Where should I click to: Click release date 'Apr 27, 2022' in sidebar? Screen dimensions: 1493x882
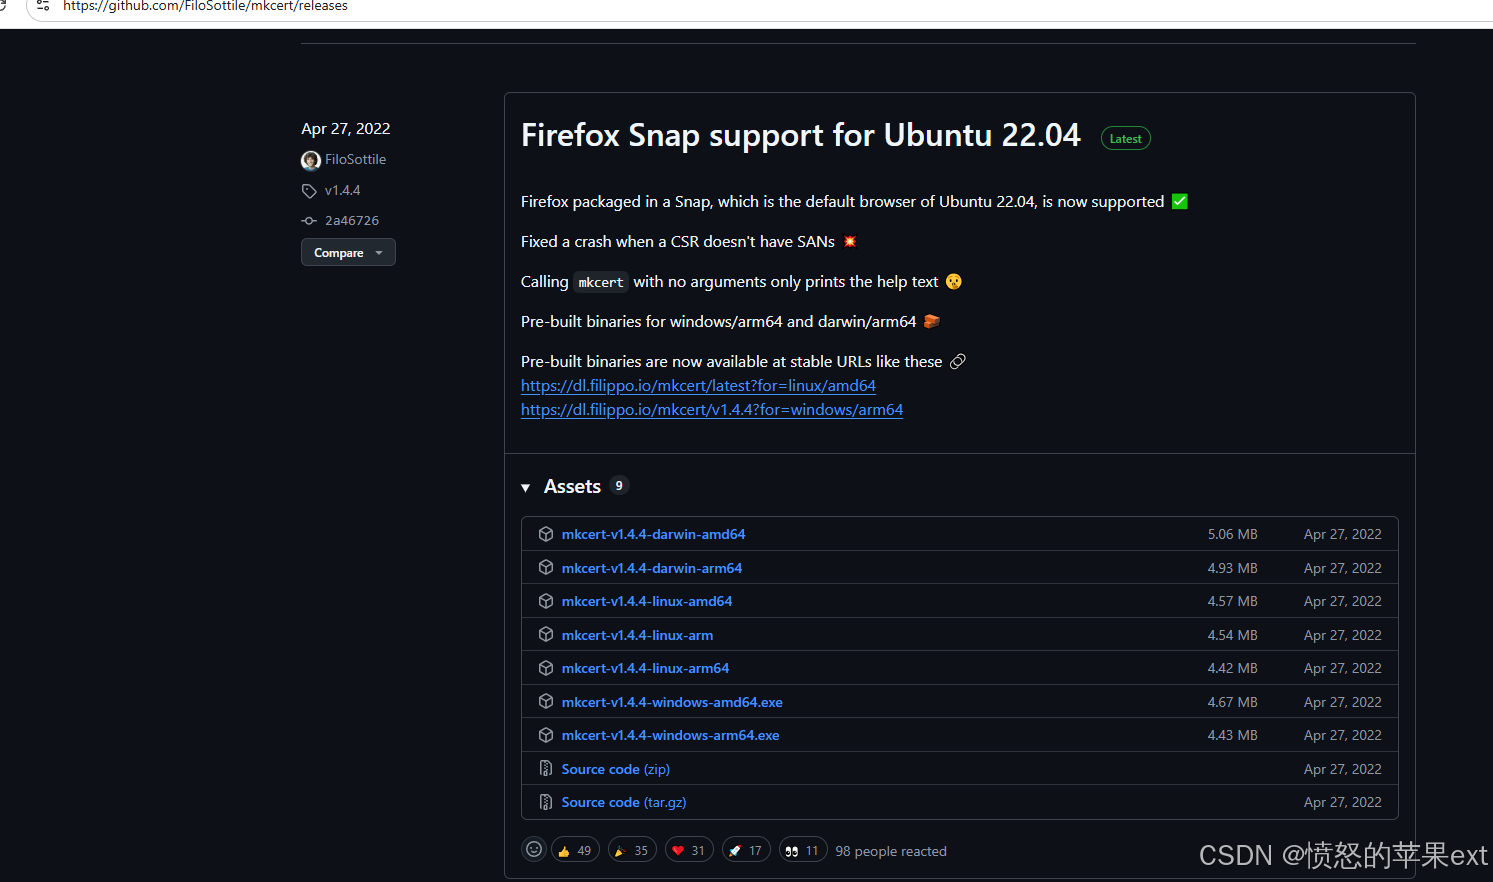(x=346, y=128)
